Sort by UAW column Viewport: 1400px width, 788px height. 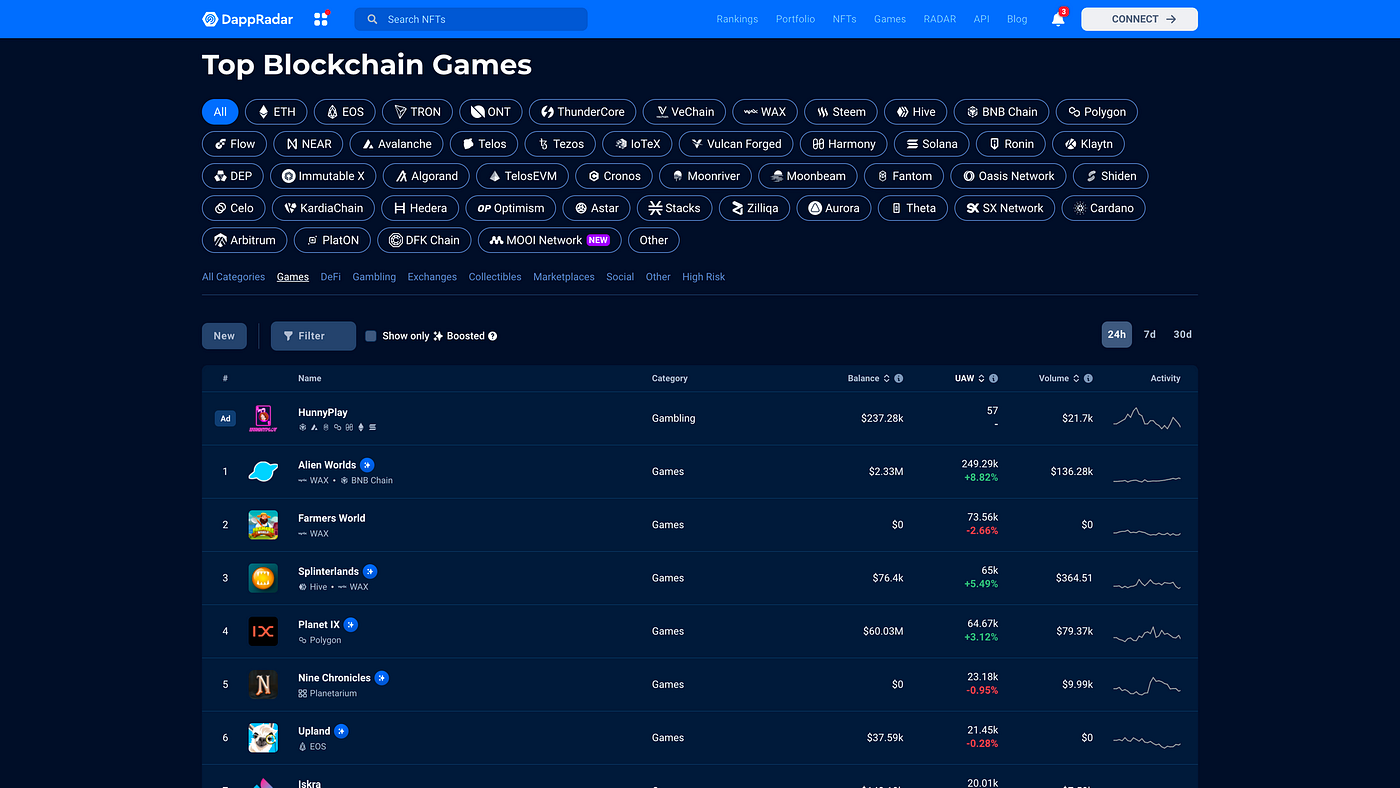(970, 378)
